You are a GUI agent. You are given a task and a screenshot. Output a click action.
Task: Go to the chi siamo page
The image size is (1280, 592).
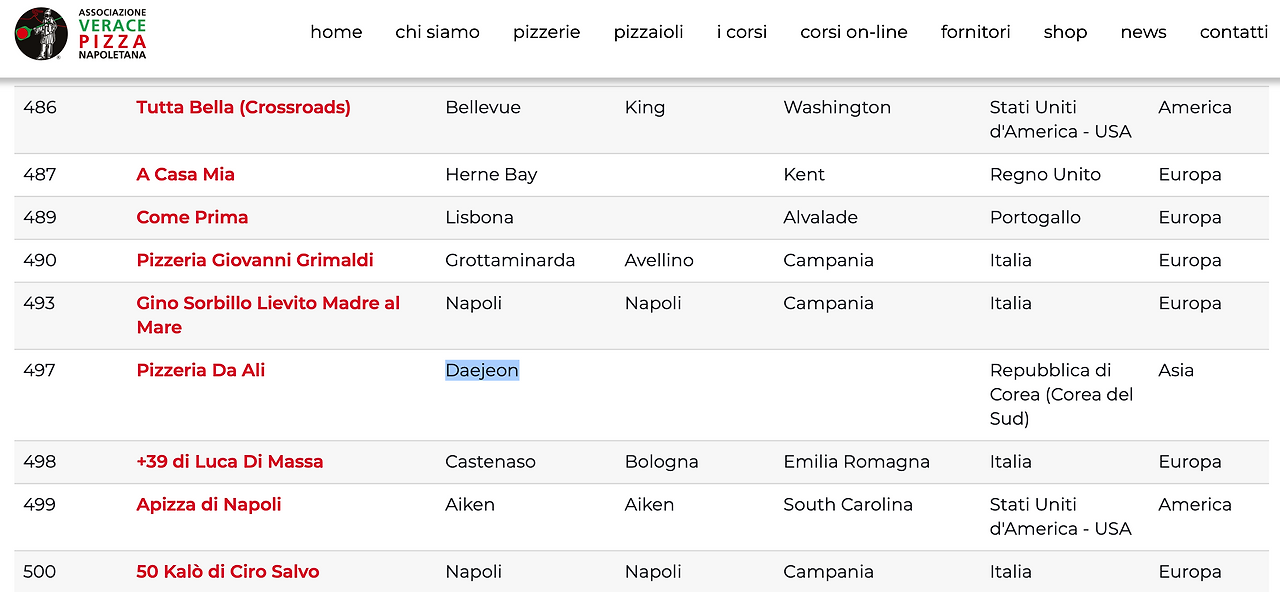coord(437,32)
